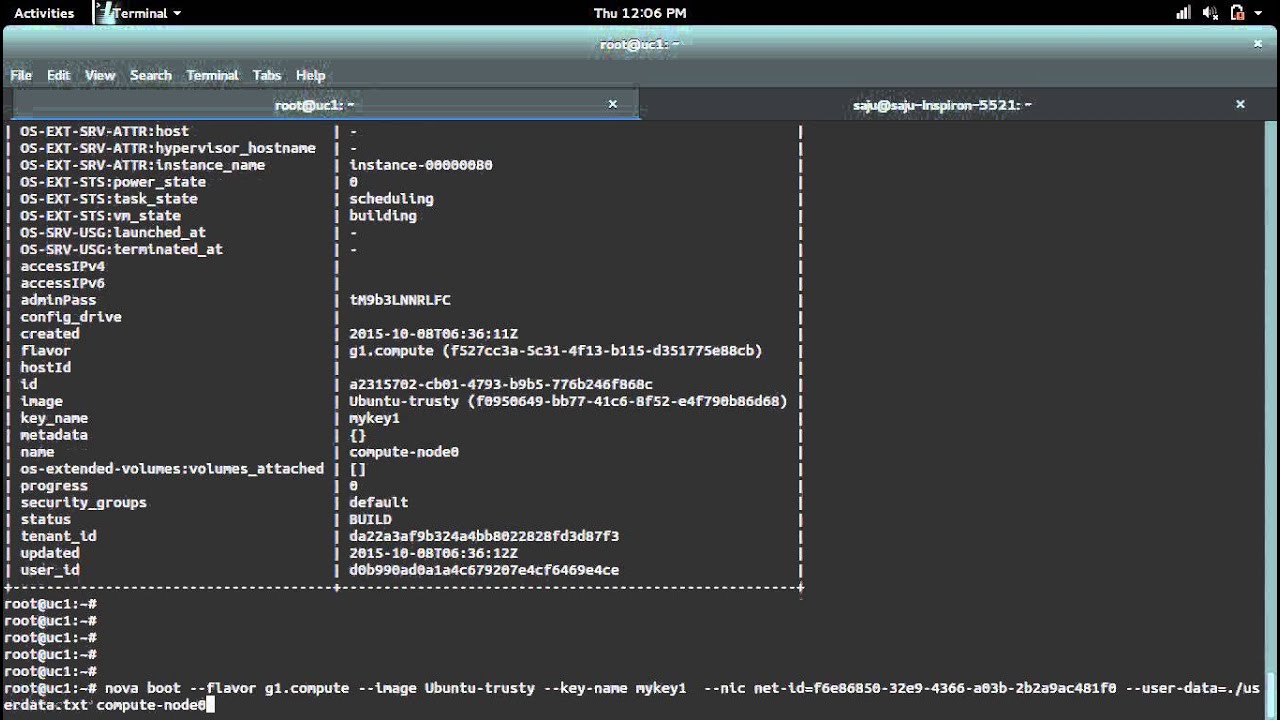Click the hostId label
1280x720 pixels.
coord(45,368)
